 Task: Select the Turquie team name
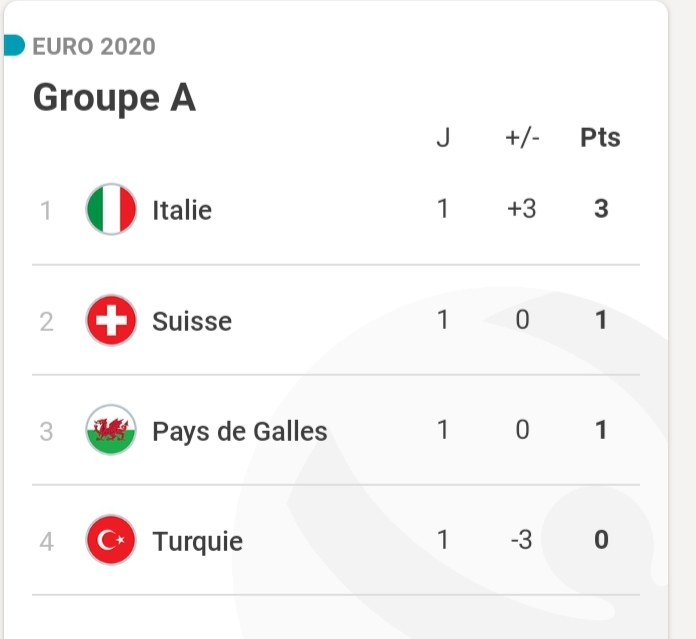click(x=197, y=541)
